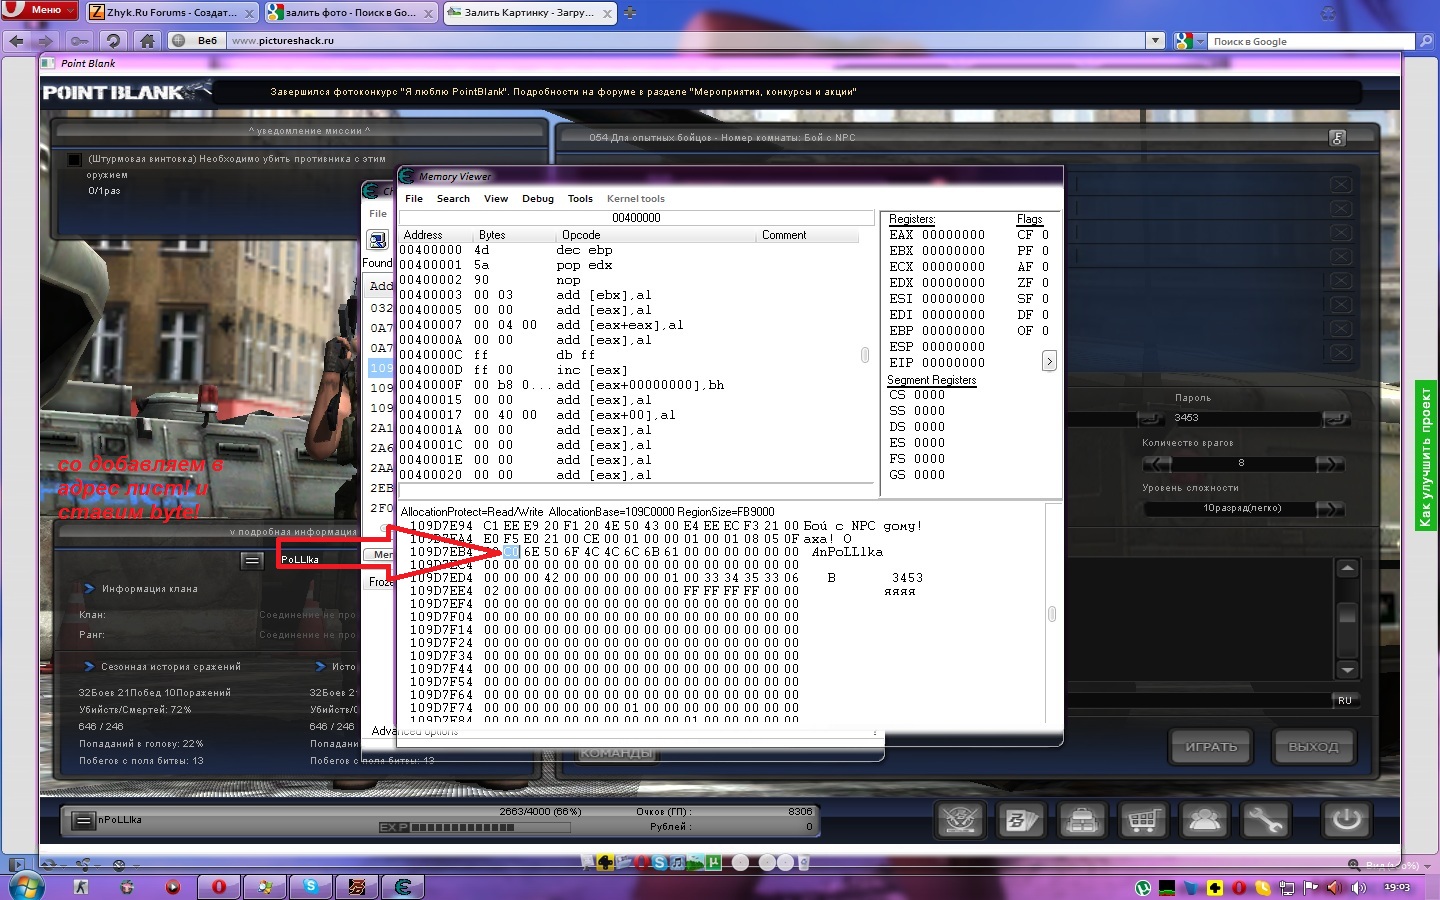Open Skype from the taskbar

click(x=311, y=886)
